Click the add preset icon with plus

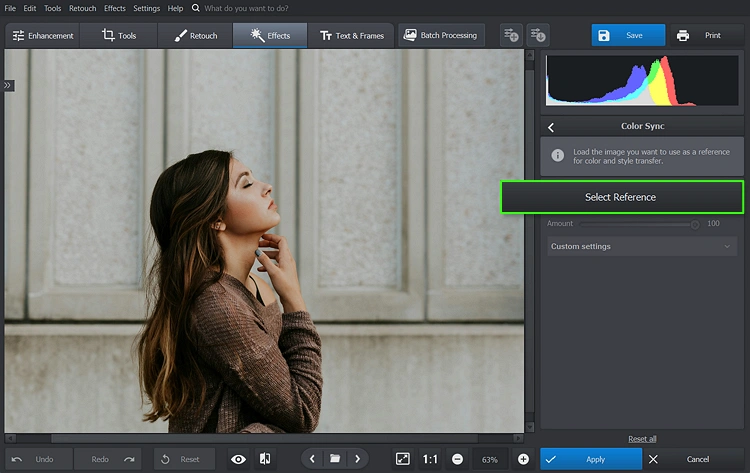tap(511, 35)
